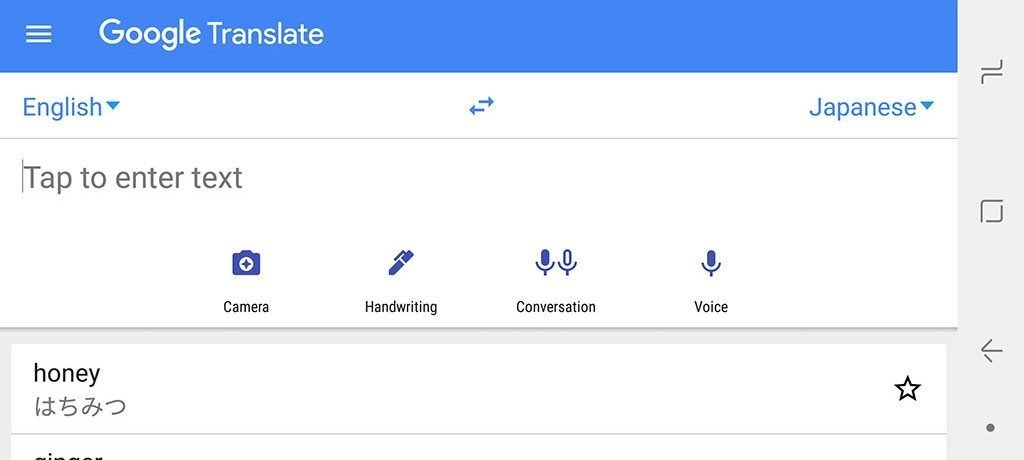
Task: Click the Conversation label
Action: 556,306
